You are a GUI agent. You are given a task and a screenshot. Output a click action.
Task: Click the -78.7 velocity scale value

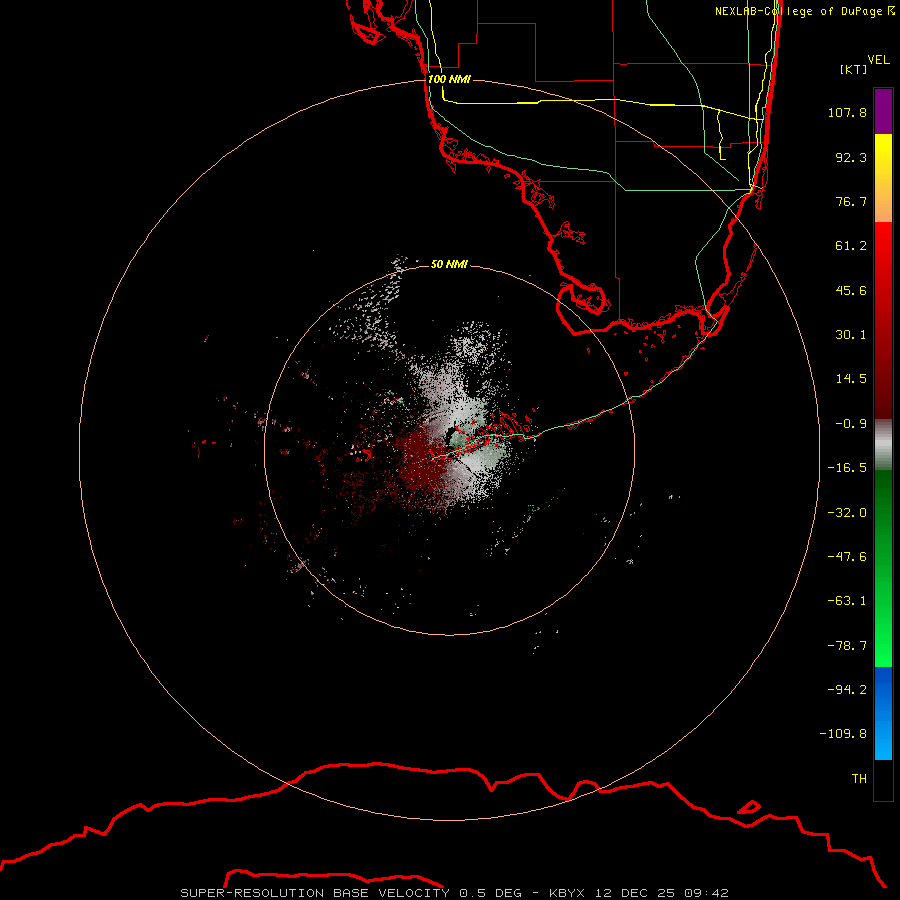point(847,646)
